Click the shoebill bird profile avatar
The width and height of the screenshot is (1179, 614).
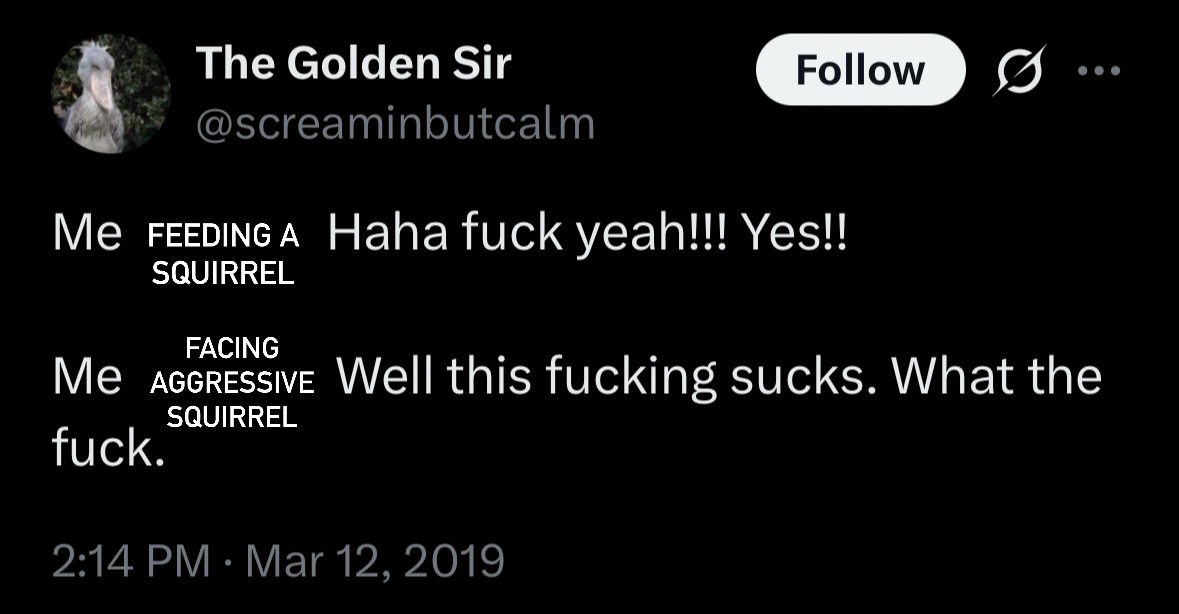111,94
